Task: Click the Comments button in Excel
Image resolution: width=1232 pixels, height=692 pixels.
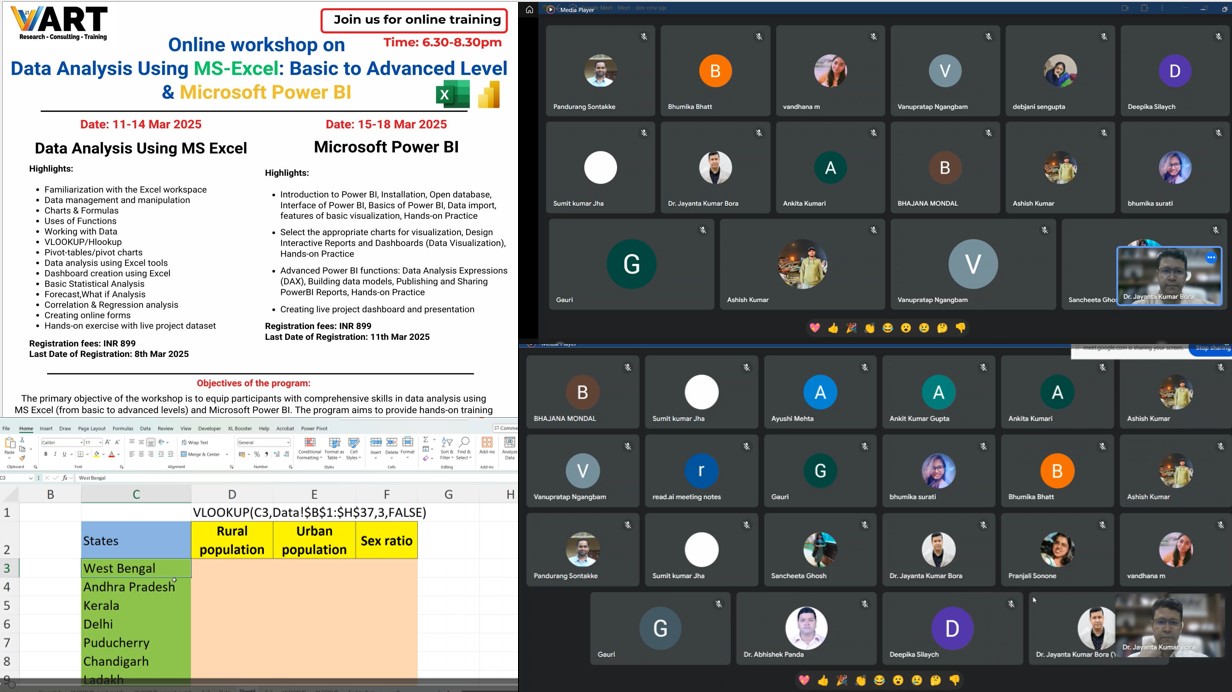Action: [x=506, y=428]
